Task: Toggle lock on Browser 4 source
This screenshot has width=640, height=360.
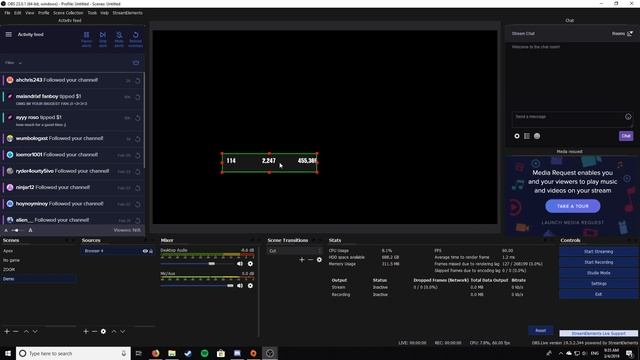Action: click(151, 251)
